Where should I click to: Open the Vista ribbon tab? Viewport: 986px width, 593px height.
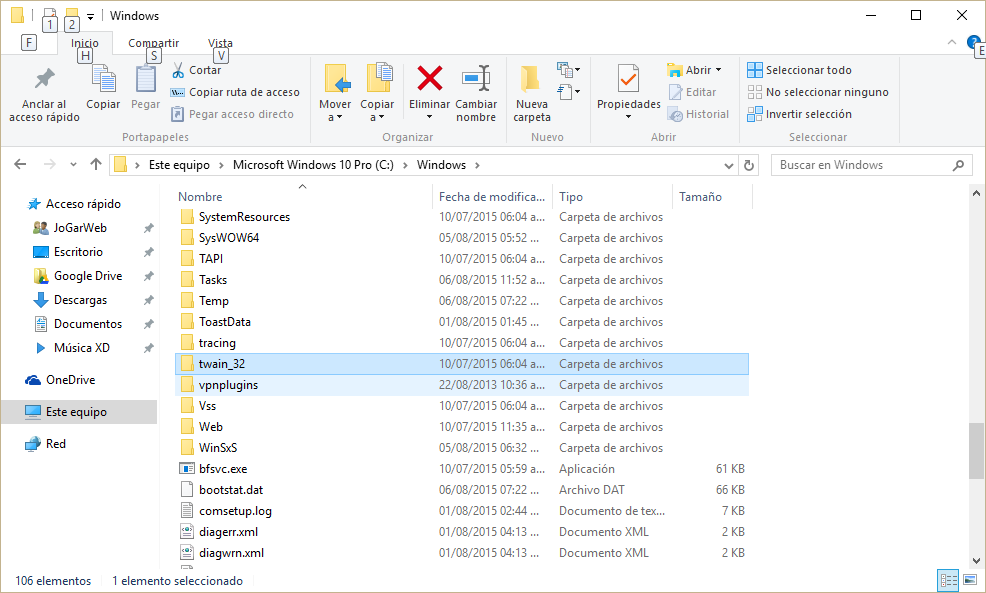click(x=220, y=43)
